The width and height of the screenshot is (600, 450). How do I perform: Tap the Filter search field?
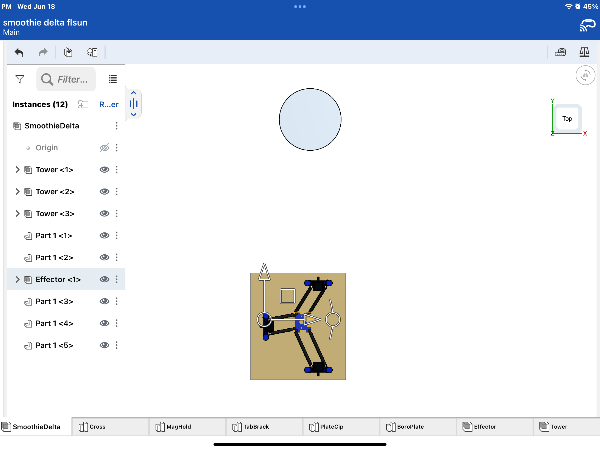tap(72, 79)
